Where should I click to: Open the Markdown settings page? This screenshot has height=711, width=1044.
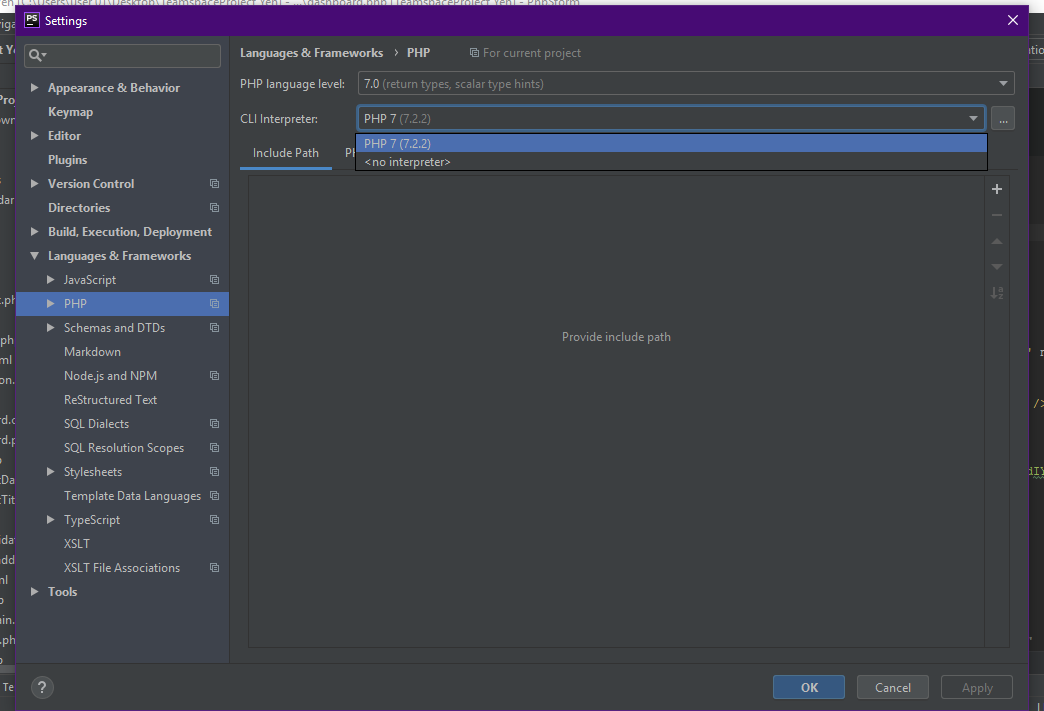click(93, 352)
